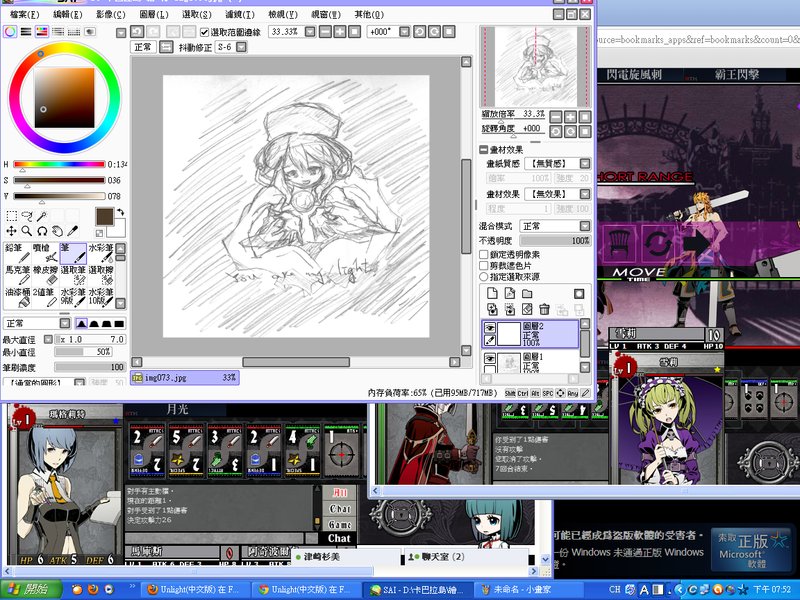The image size is (800, 600).
Task: Select 圖層2 layer thumbnail
Action: point(509,334)
